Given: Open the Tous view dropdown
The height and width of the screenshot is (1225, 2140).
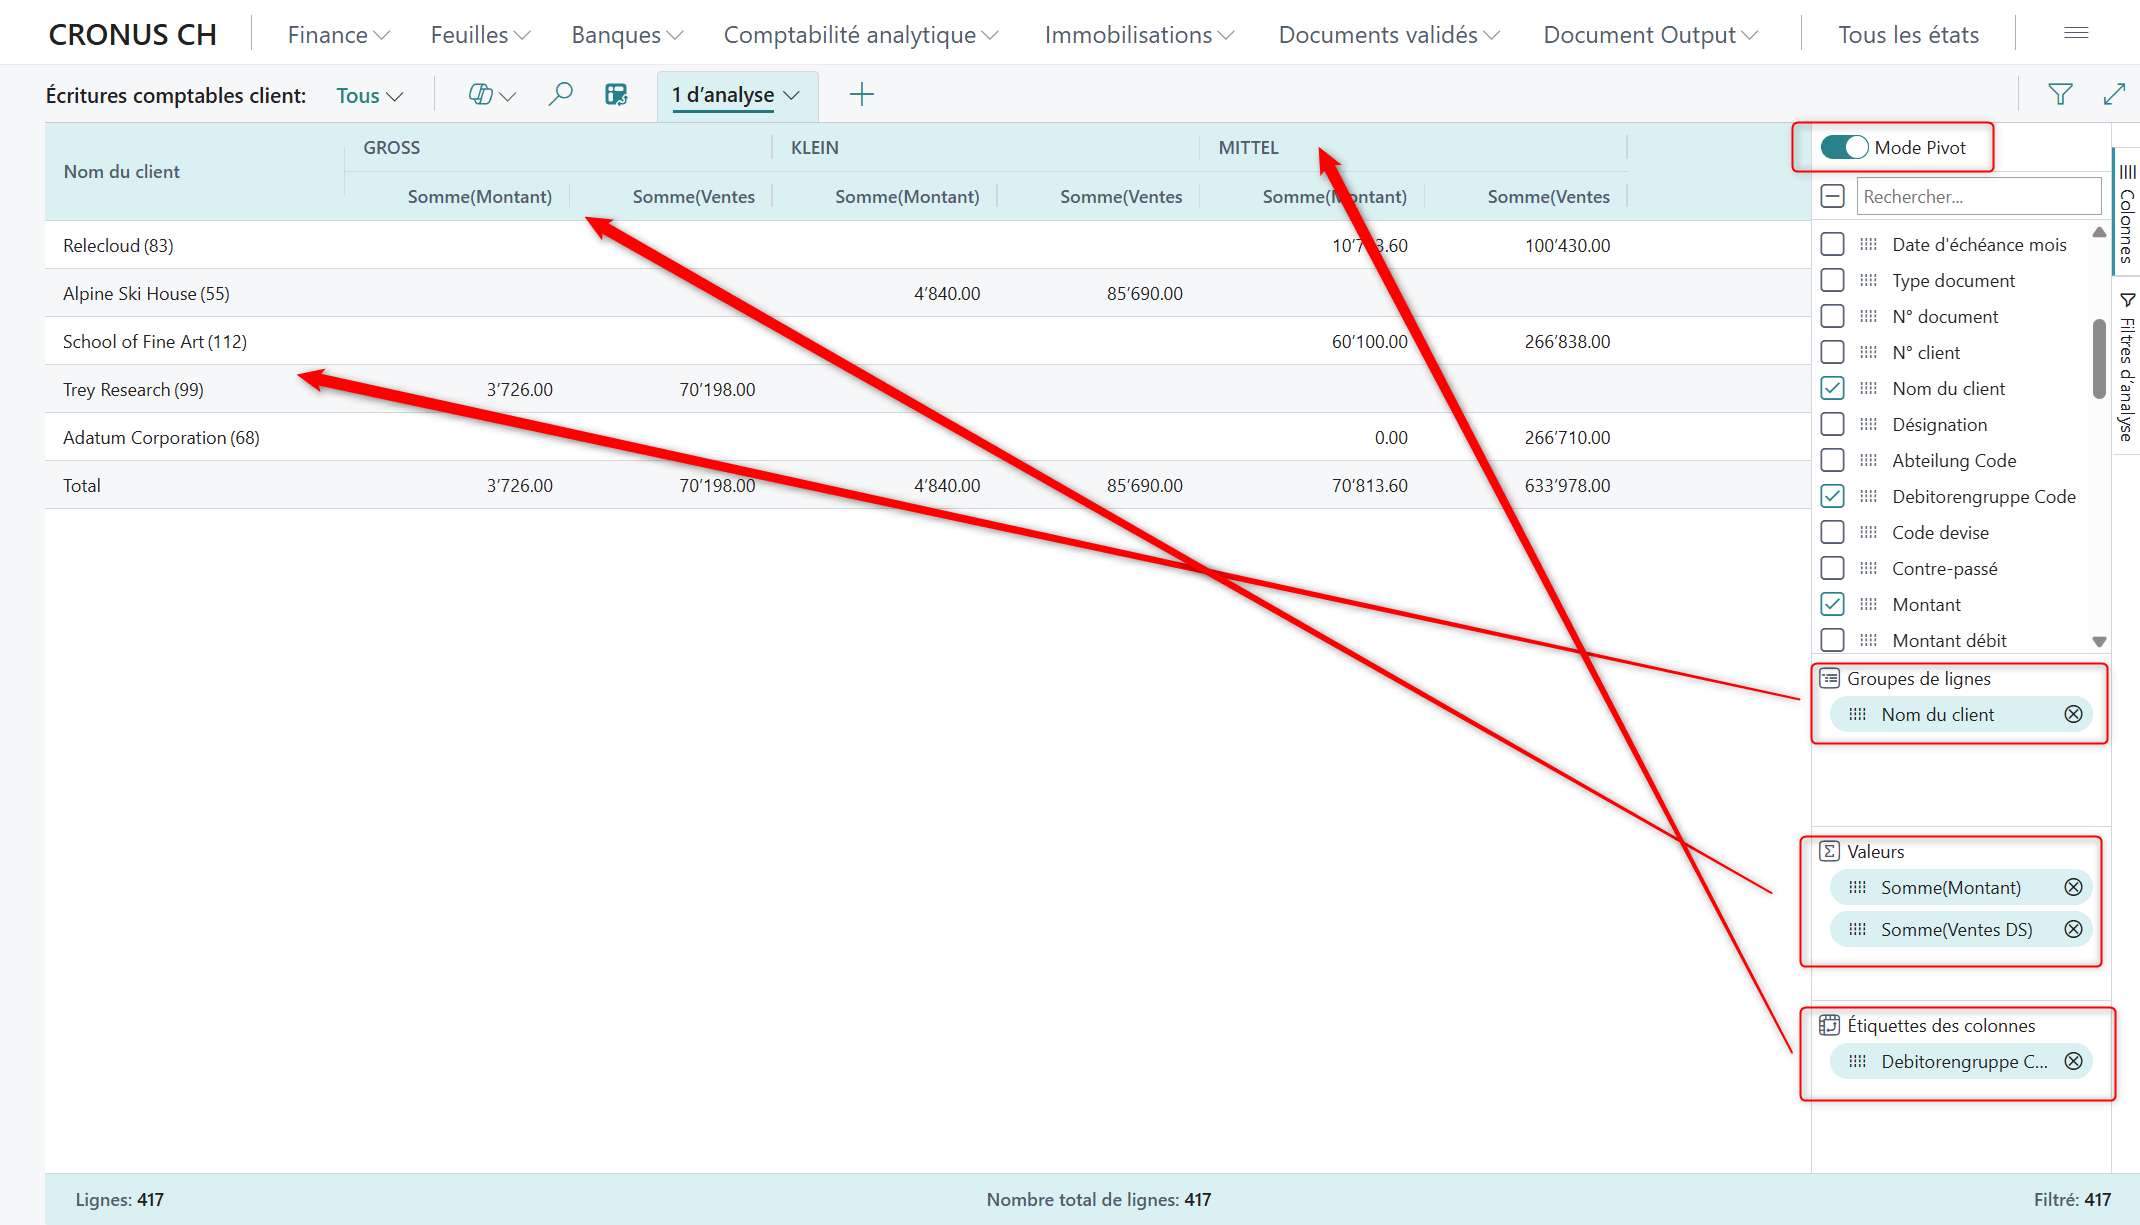Looking at the screenshot, I should pos(369,96).
